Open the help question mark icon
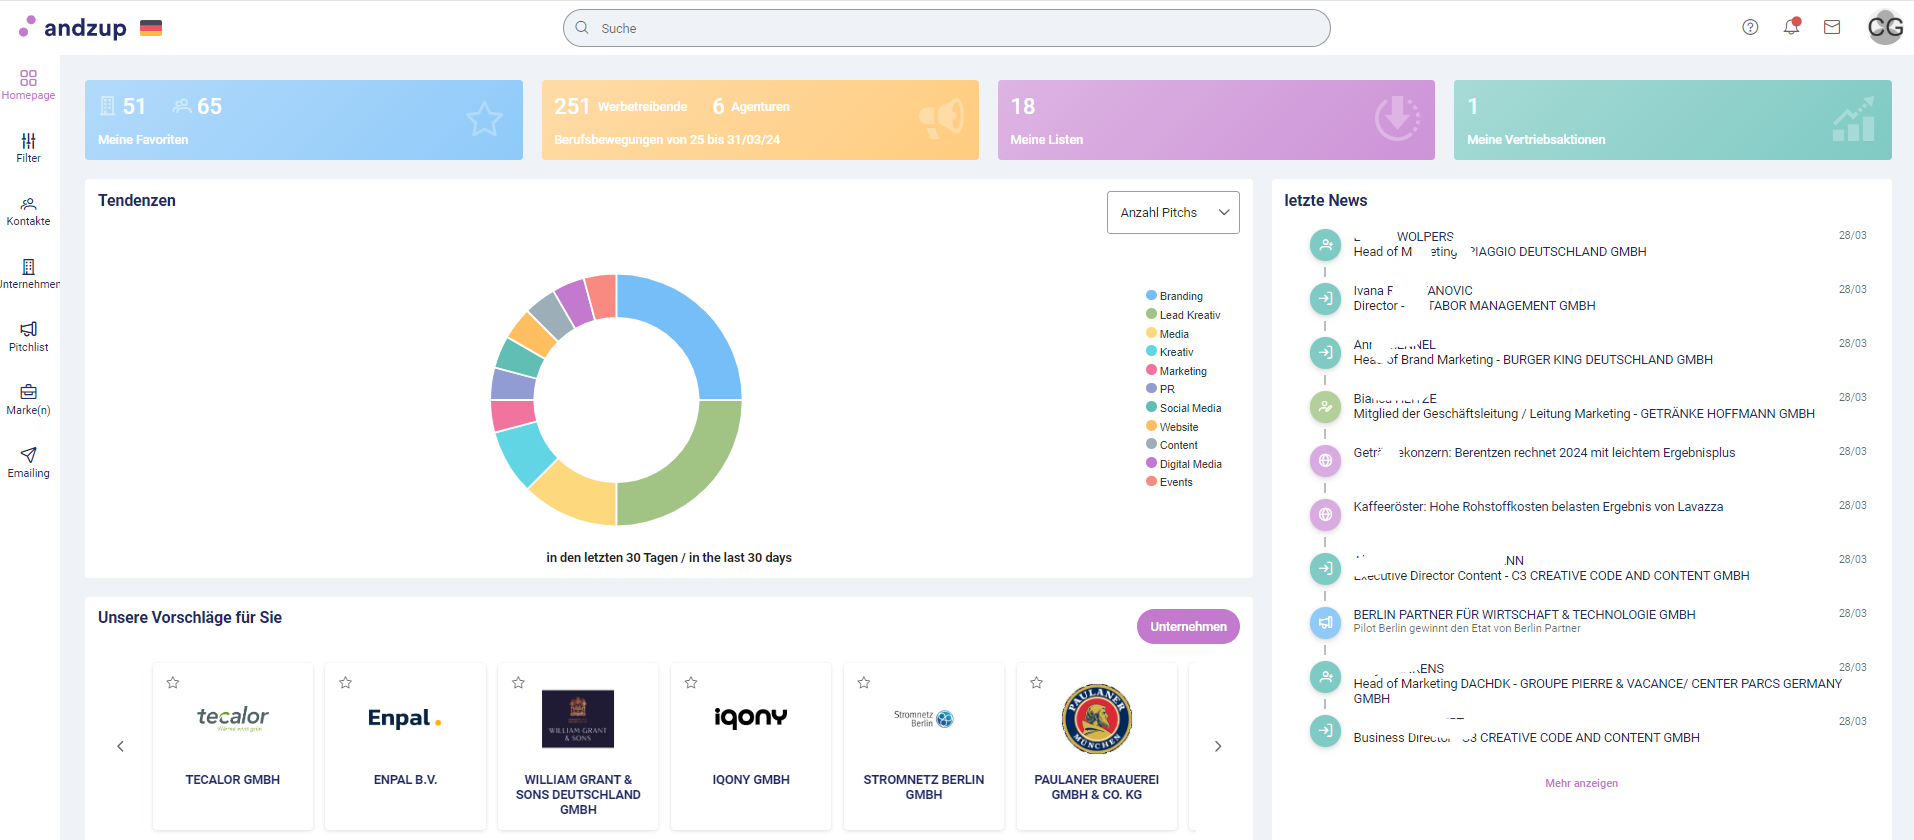 pos(1750,27)
